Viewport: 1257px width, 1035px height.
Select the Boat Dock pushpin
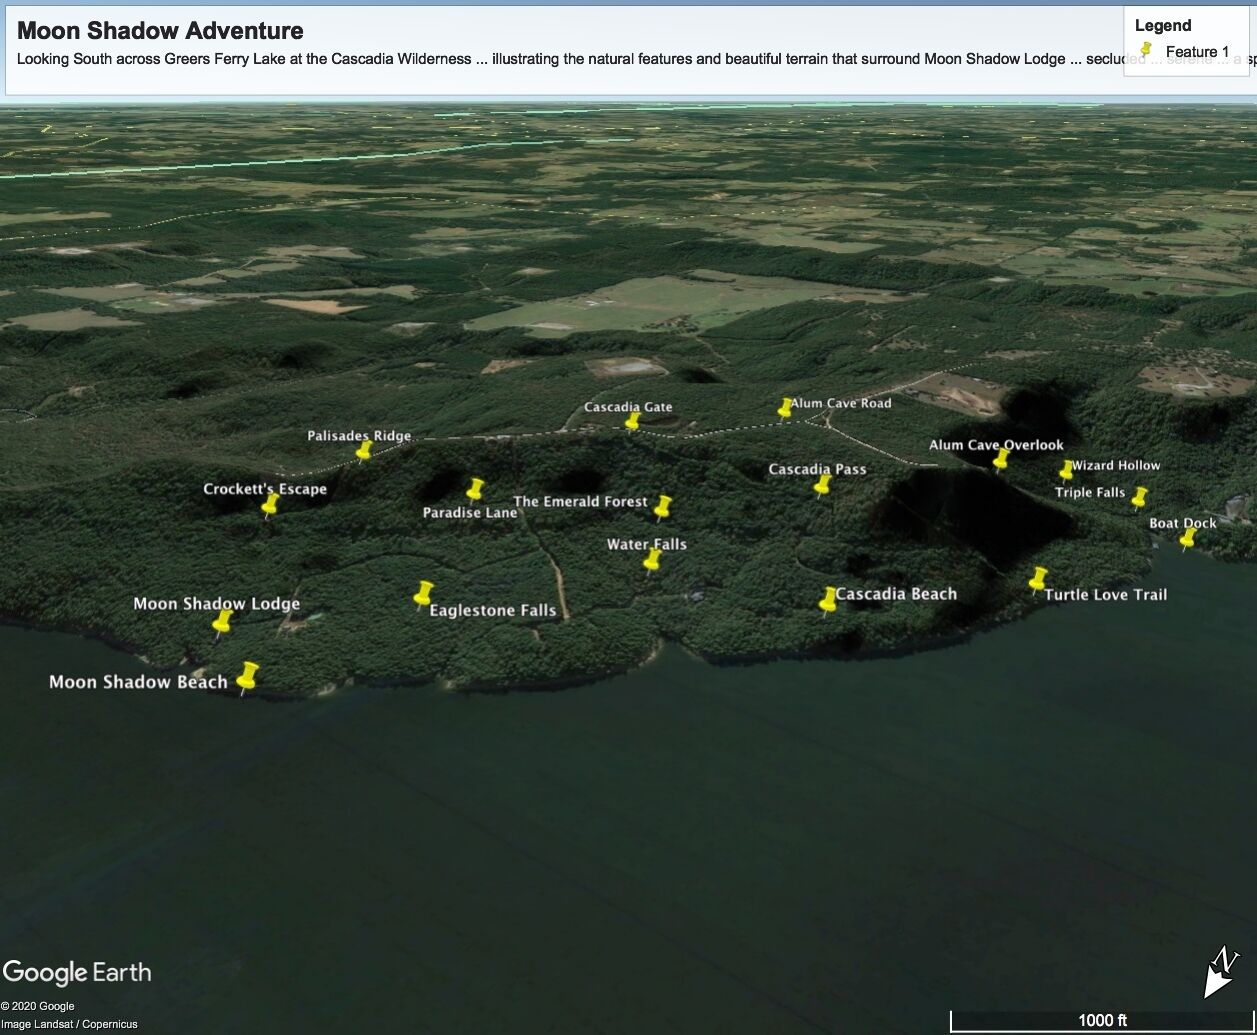pos(1188,539)
